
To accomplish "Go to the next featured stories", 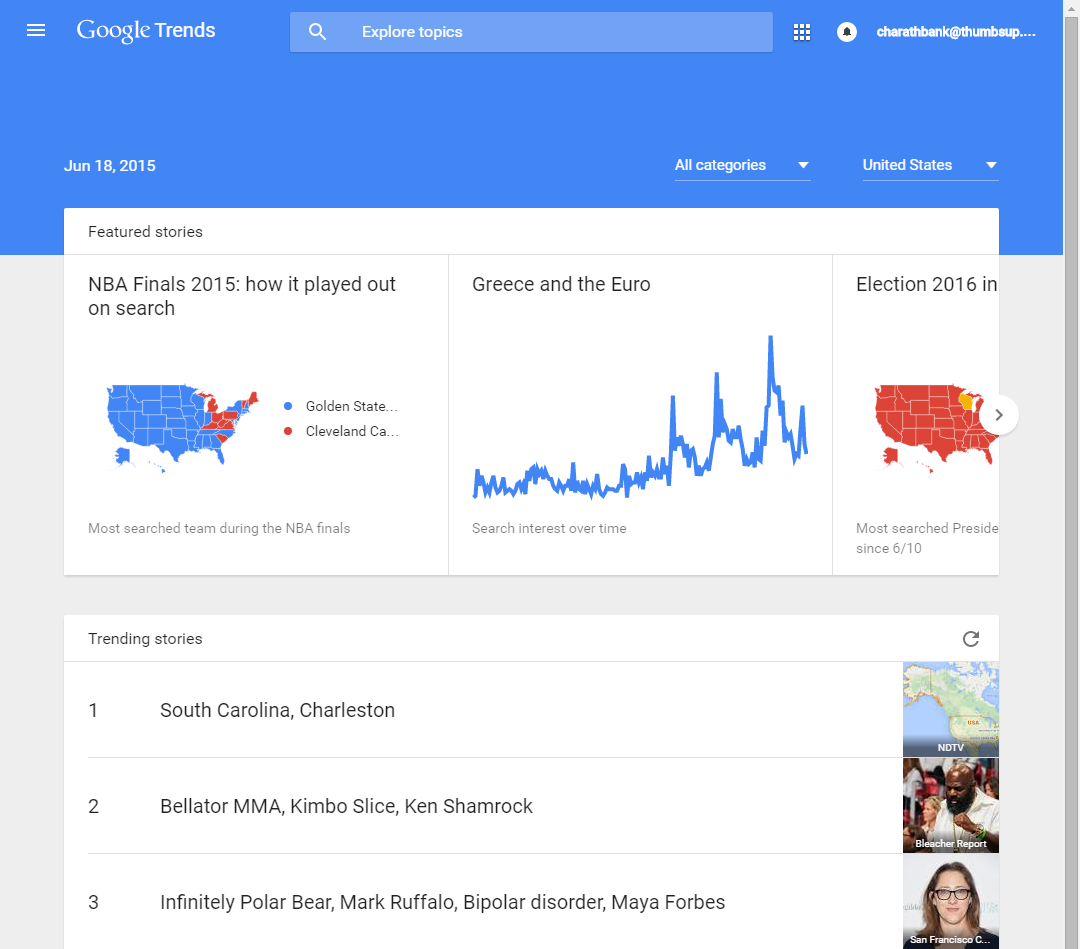I will point(998,415).
